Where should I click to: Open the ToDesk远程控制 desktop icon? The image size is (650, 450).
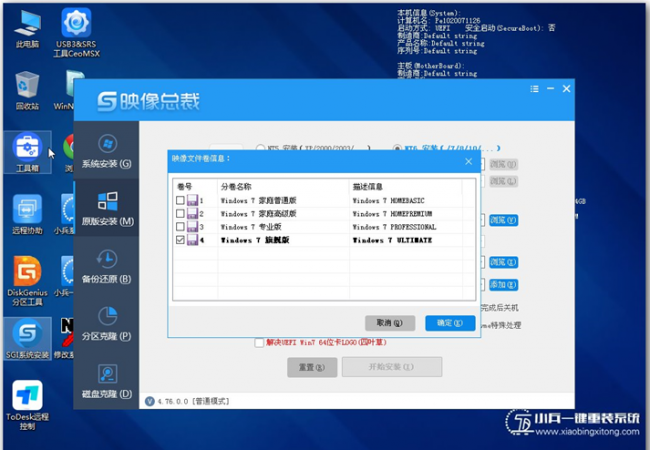coord(27,405)
